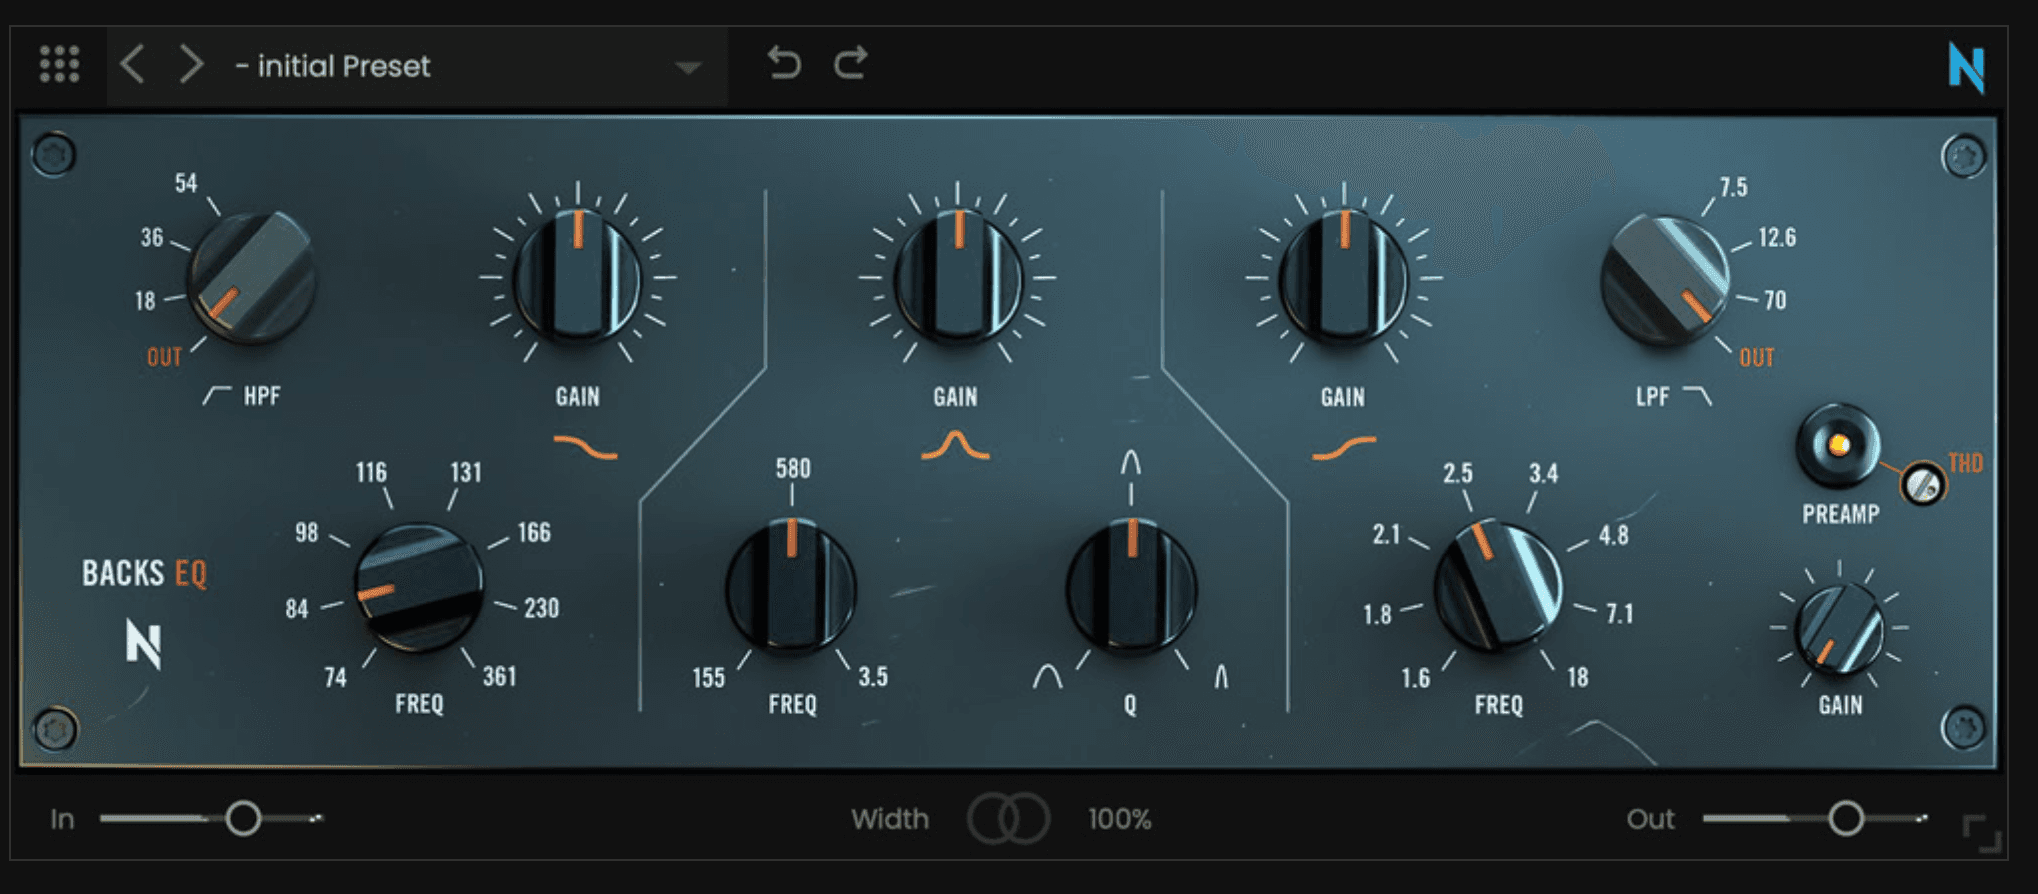The height and width of the screenshot is (894, 2038).
Task: Go to the next preset arrow
Action: point(191,64)
